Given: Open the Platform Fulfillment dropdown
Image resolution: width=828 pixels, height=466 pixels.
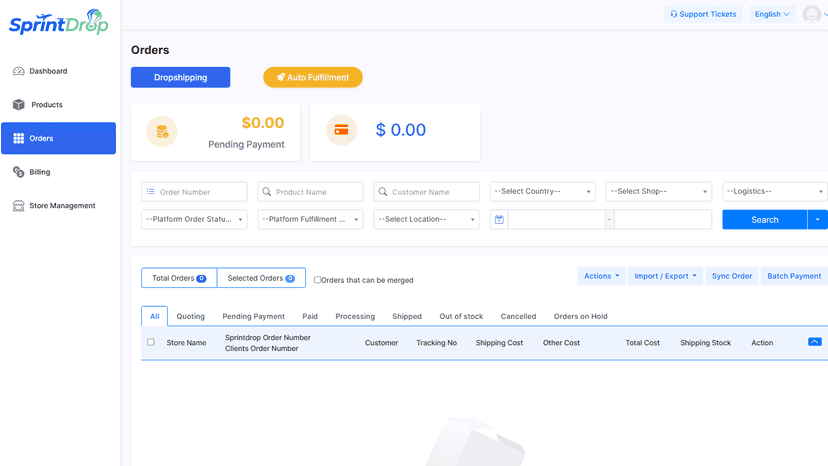Looking at the screenshot, I should pyautogui.click(x=310, y=219).
